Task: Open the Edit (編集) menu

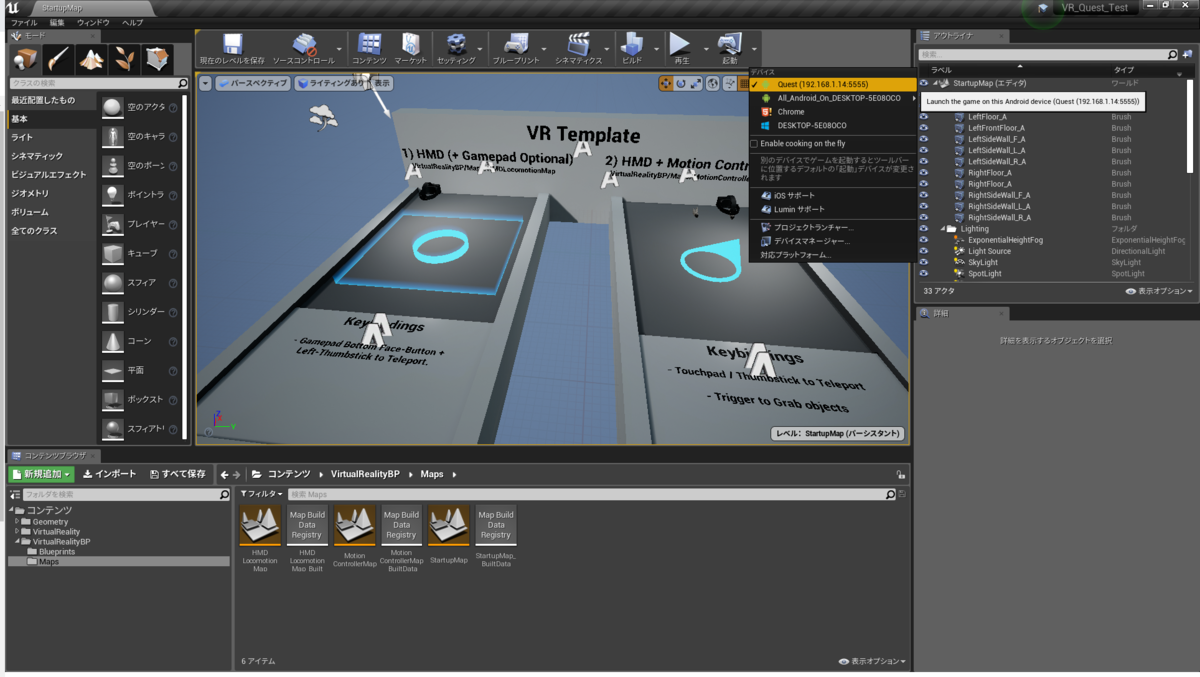Action: click(57, 22)
